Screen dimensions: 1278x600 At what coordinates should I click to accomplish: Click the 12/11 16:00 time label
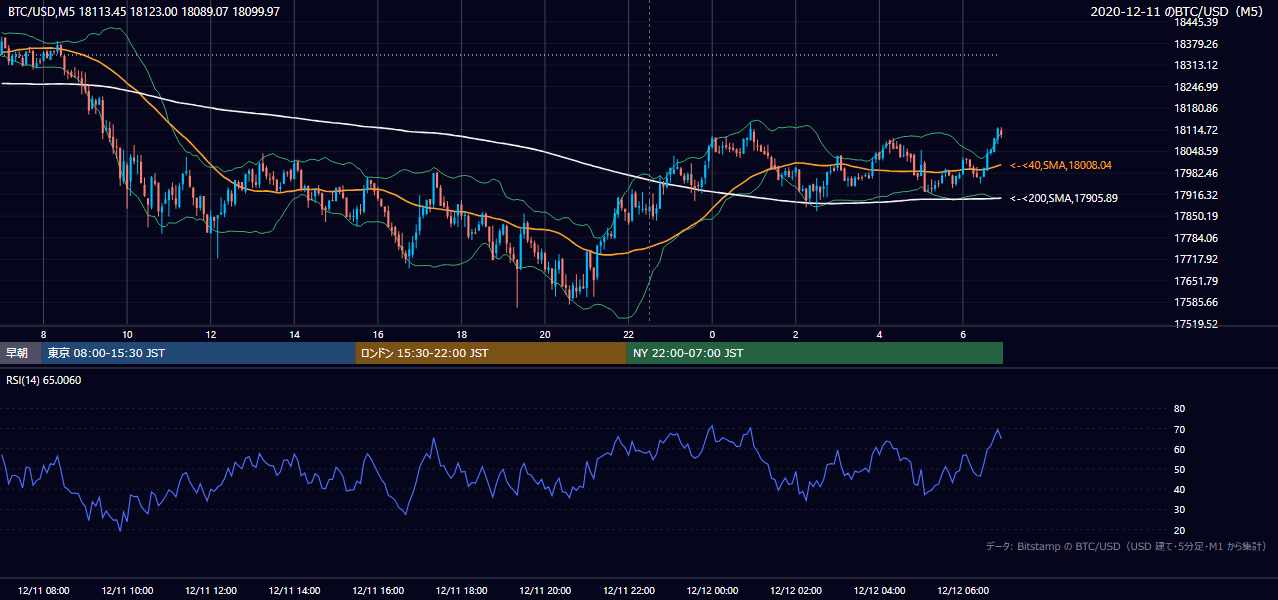[377, 591]
